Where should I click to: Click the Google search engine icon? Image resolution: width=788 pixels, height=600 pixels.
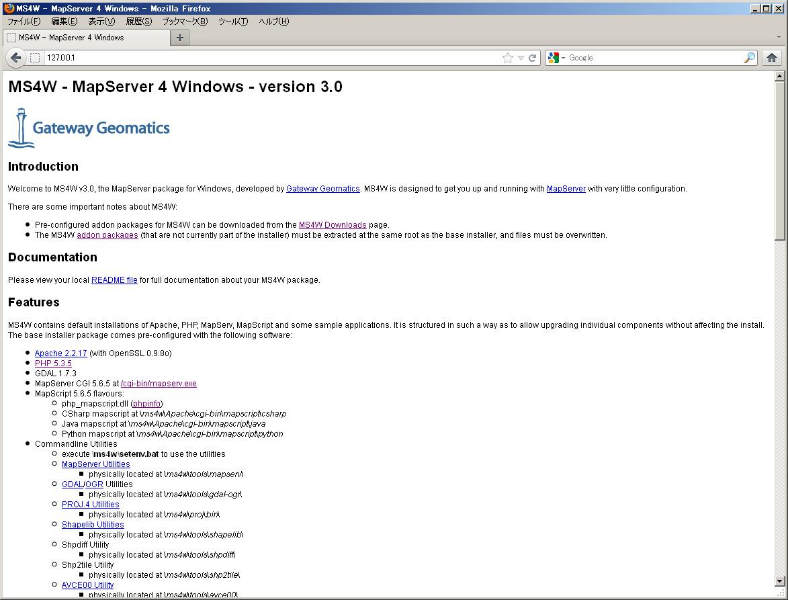[554, 58]
